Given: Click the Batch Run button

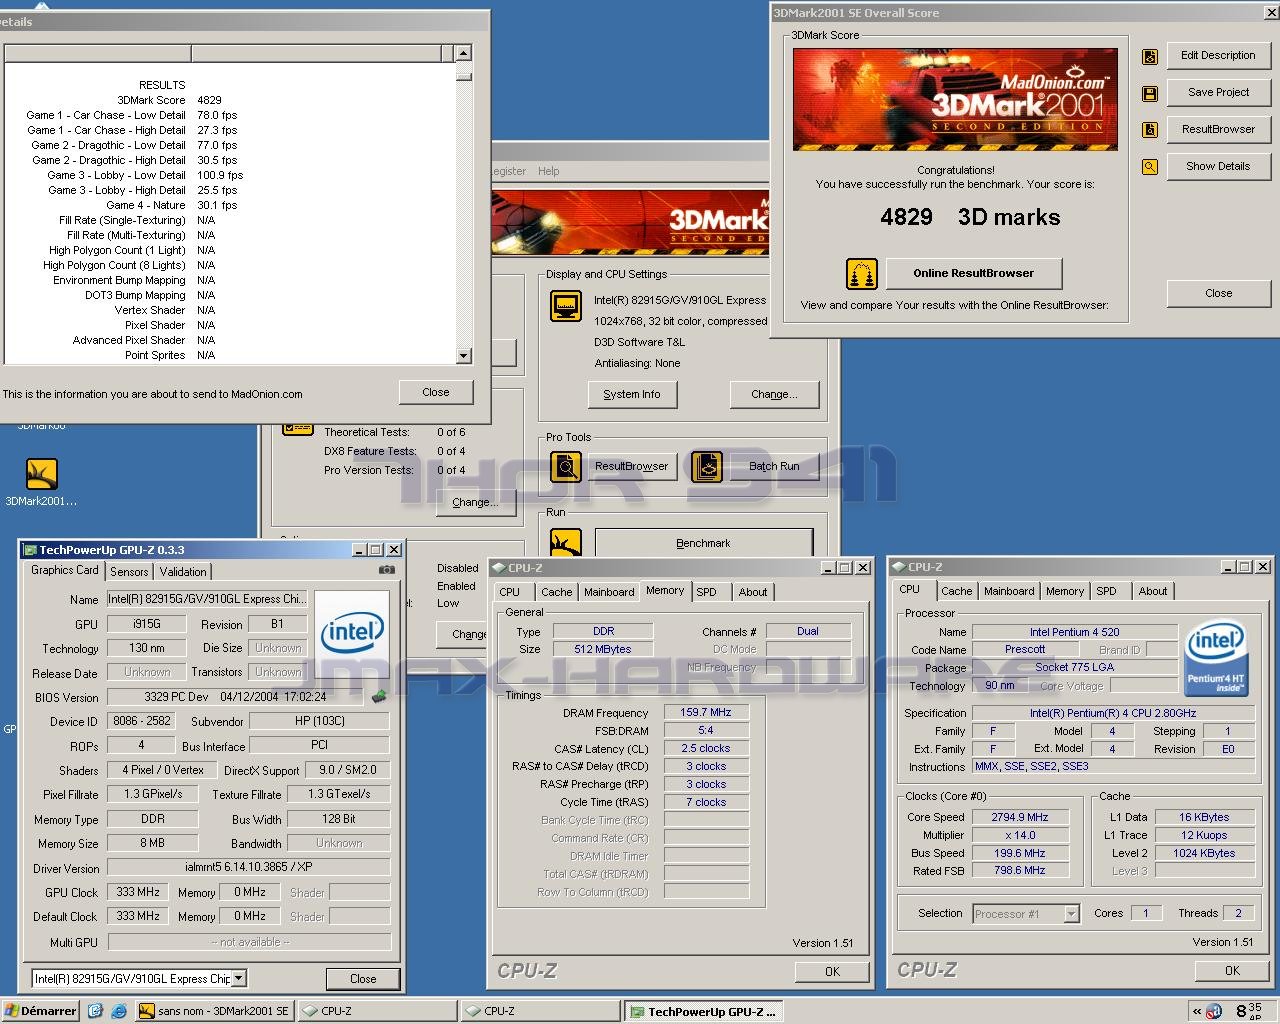Looking at the screenshot, I should (x=774, y=466).
